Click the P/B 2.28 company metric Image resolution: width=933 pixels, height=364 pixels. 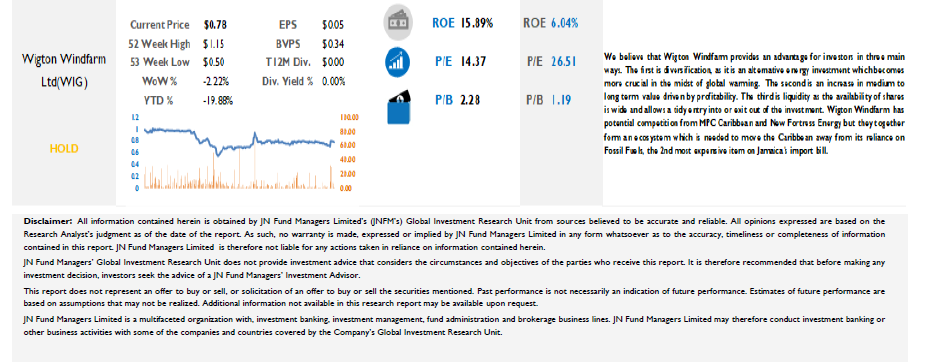click(x=457, y=101)
